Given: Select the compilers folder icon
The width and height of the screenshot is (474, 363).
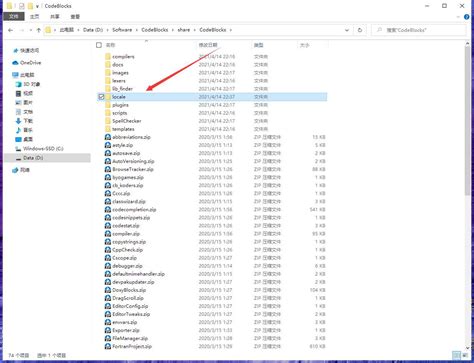Looking at the screenshot, I should click(x=108, y=56).
